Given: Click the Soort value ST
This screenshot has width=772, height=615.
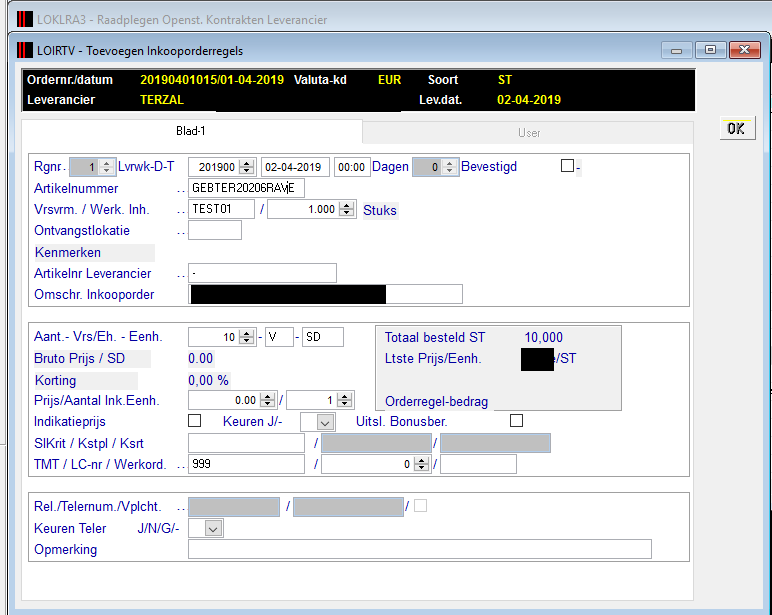Looking at the screenshot, I should click(x=505, y=80).
